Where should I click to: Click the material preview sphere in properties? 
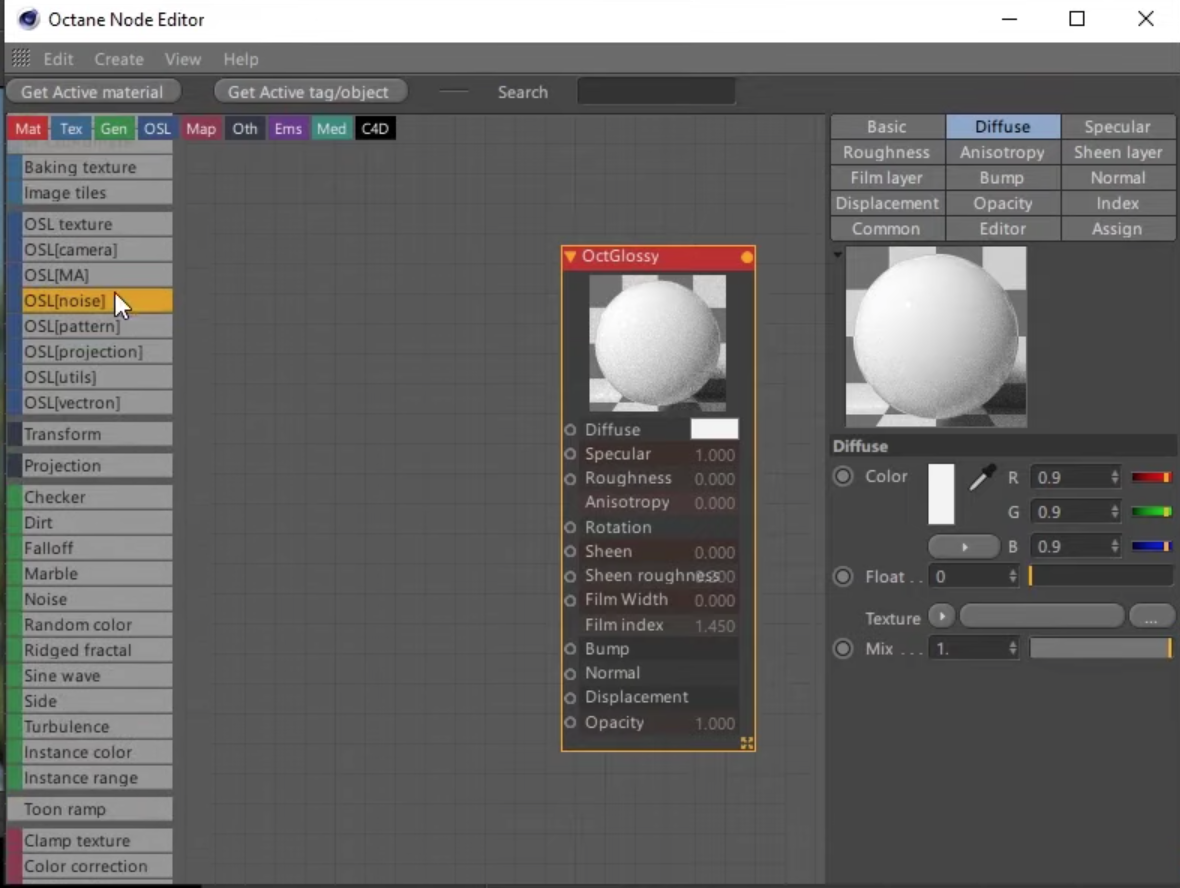point(935,336)
